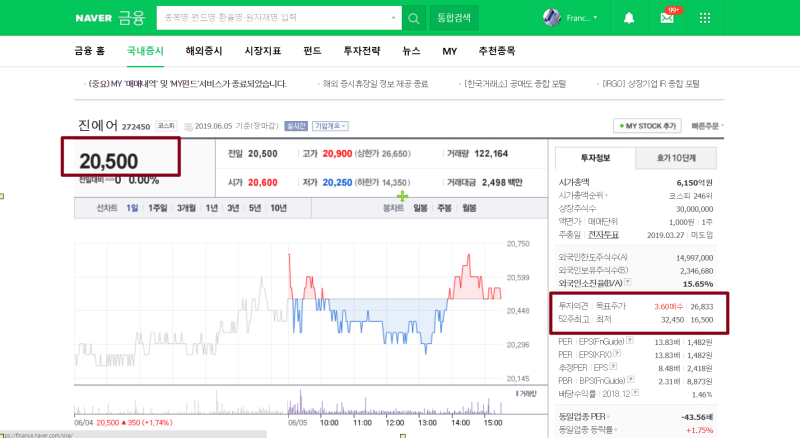The width and height of the screenshot is (800, 438).
Task: Open the mail envelope icon
Action: 667,18
